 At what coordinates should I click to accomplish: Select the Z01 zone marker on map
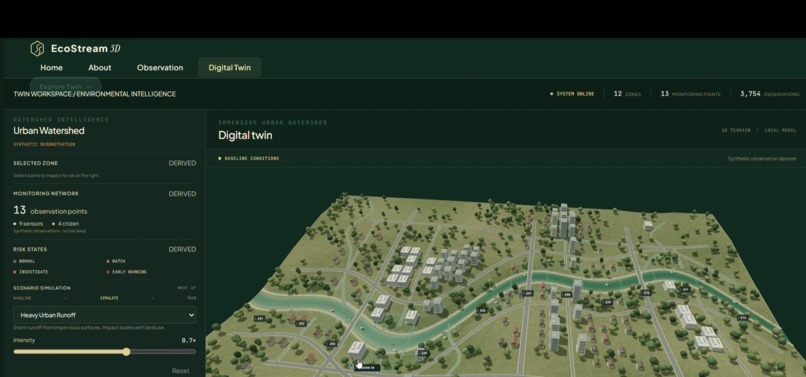[x=260, y=319]
